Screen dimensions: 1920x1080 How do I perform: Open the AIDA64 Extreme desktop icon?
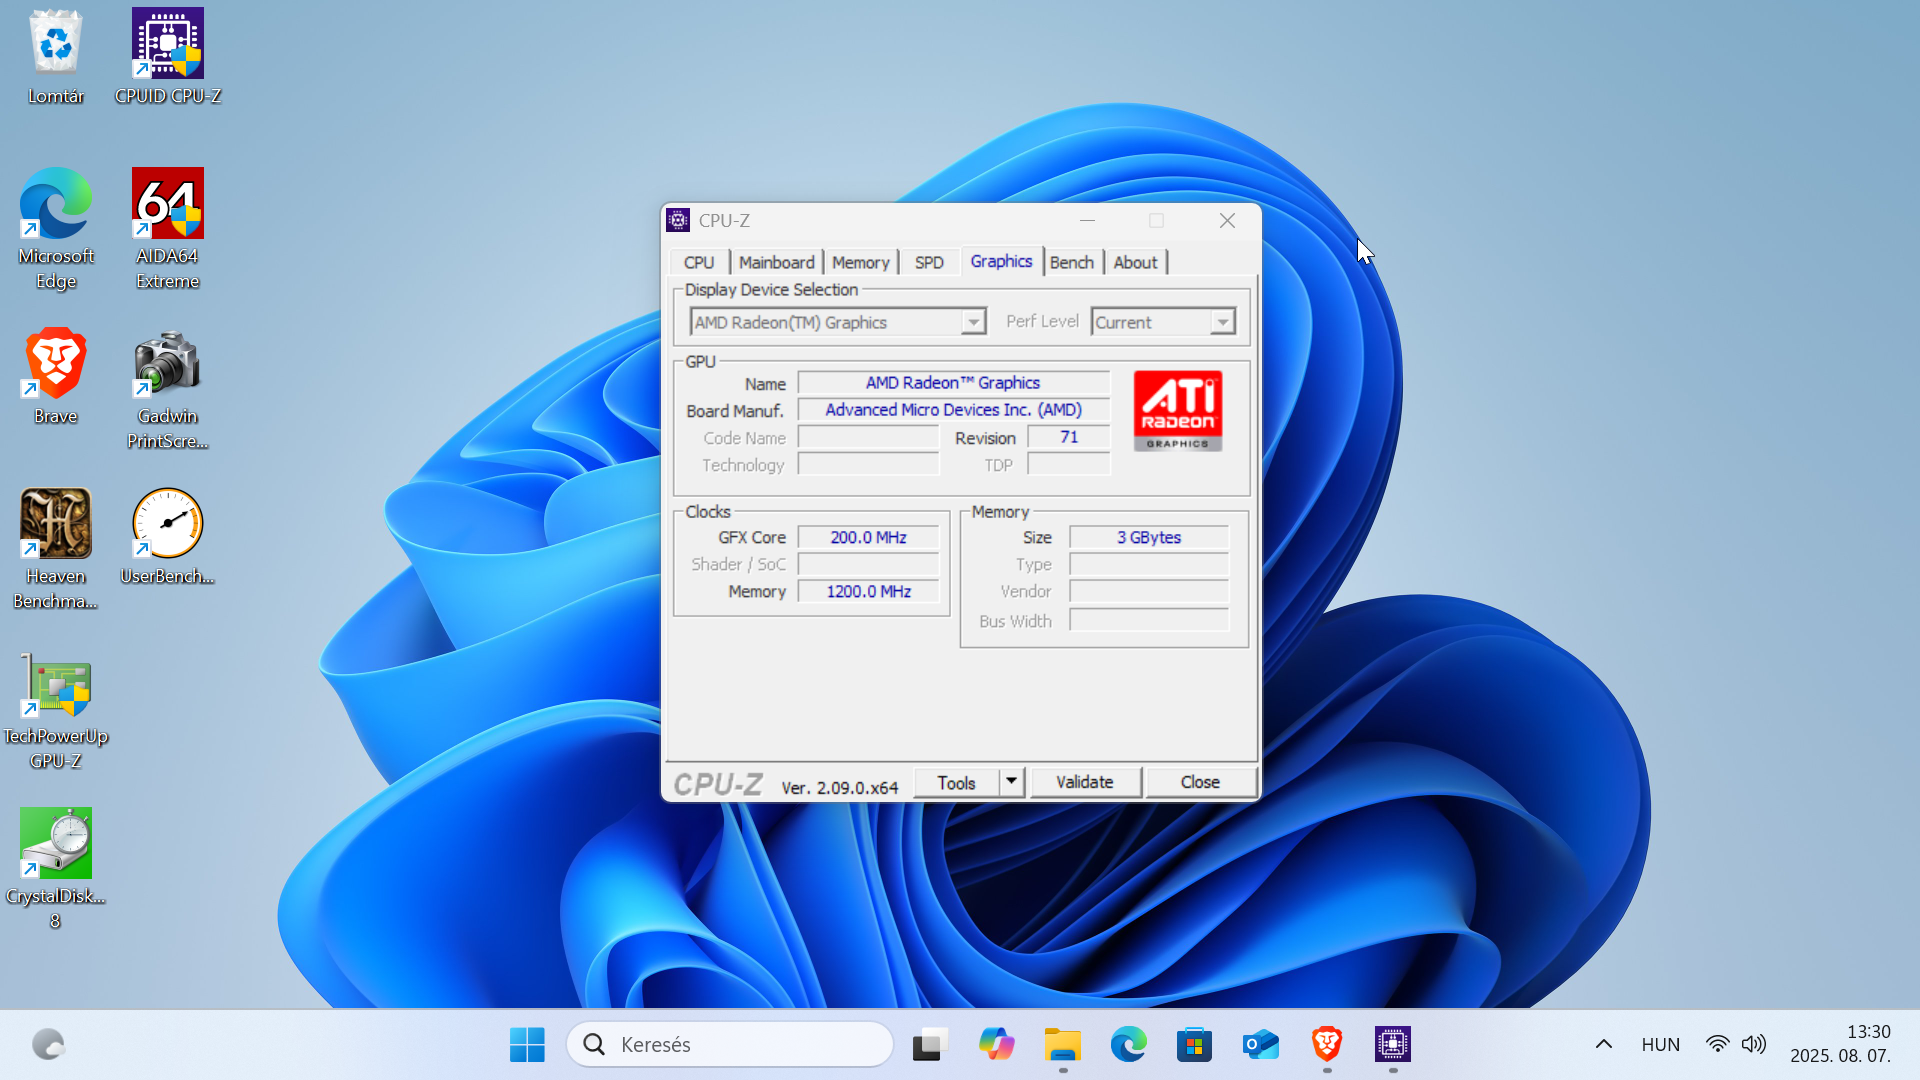pos(167,228)
